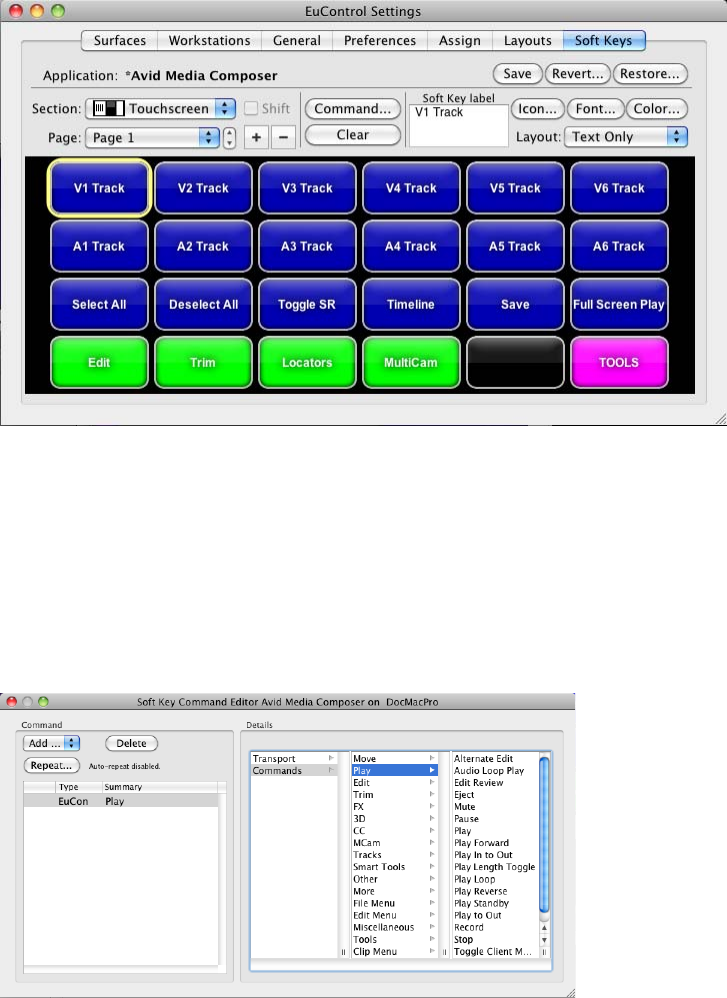The height and width of the screenshot is (998, 727).
Task: Select the V3 Track soft key
Action: pos(307,188)
